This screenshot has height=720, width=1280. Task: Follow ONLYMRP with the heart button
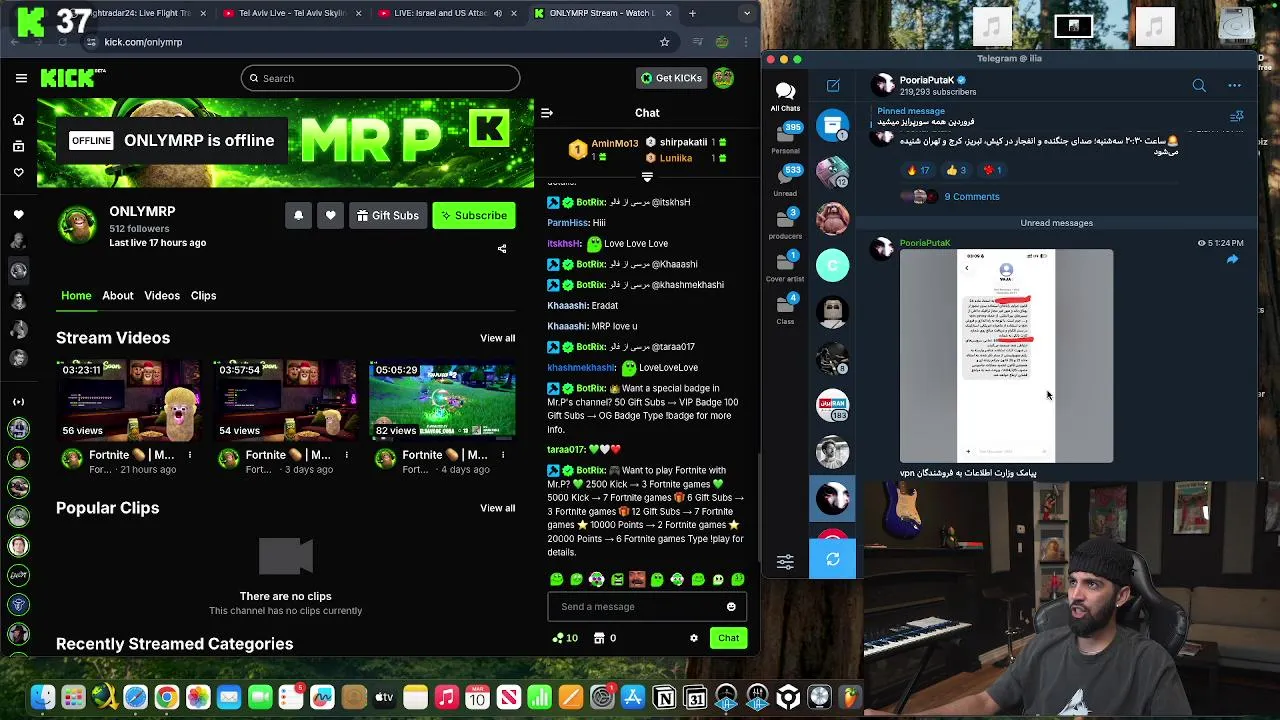coord(330,215)
